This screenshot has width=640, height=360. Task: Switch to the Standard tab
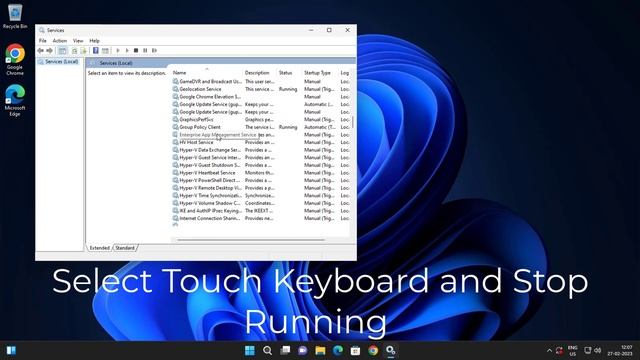coord(125,248)
